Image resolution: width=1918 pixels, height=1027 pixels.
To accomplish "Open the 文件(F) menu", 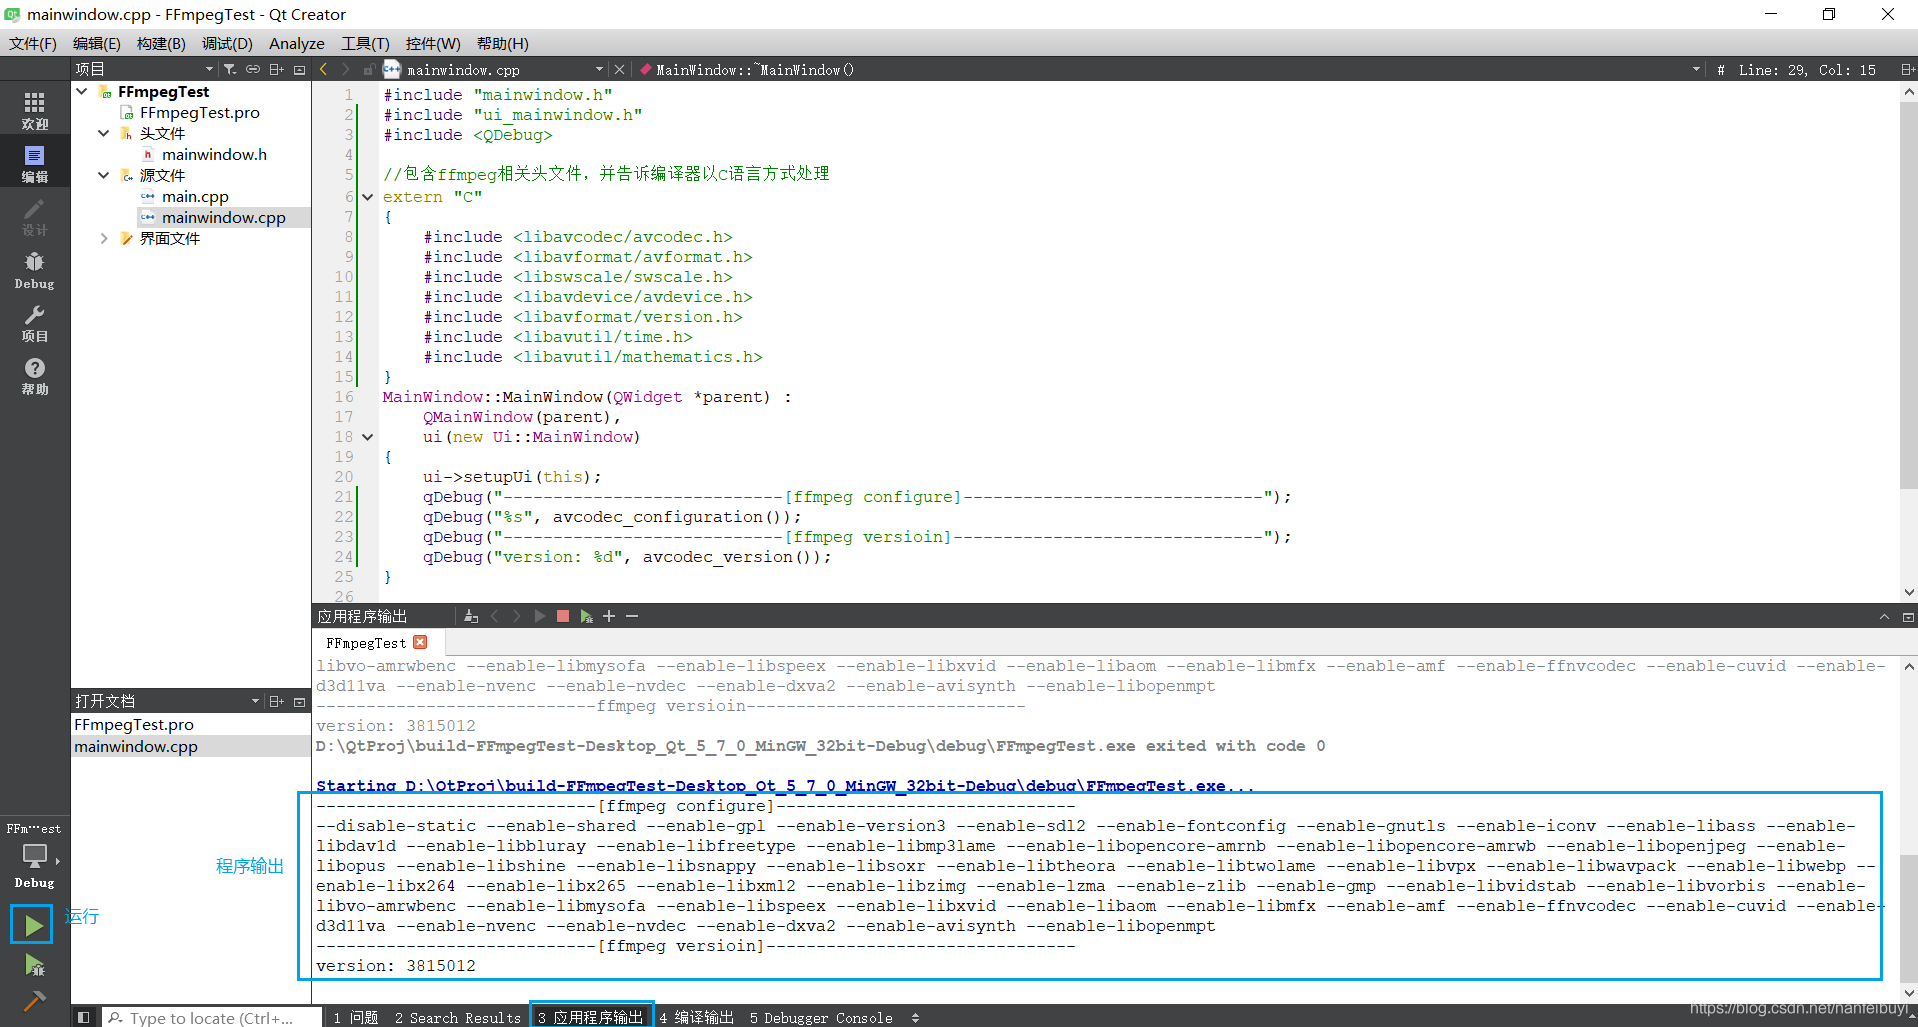I will coord(33,43).
